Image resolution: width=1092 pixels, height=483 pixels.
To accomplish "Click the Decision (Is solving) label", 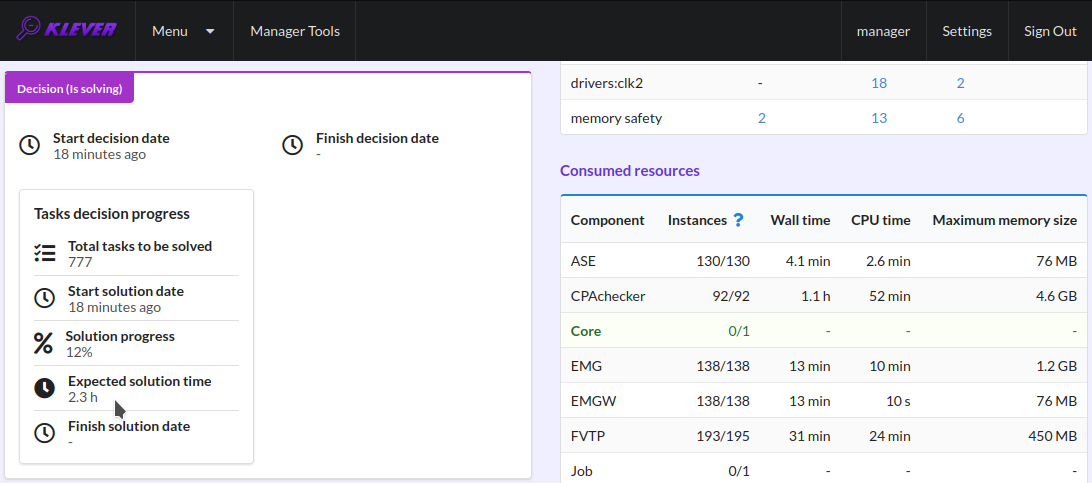I will point(70,89).
